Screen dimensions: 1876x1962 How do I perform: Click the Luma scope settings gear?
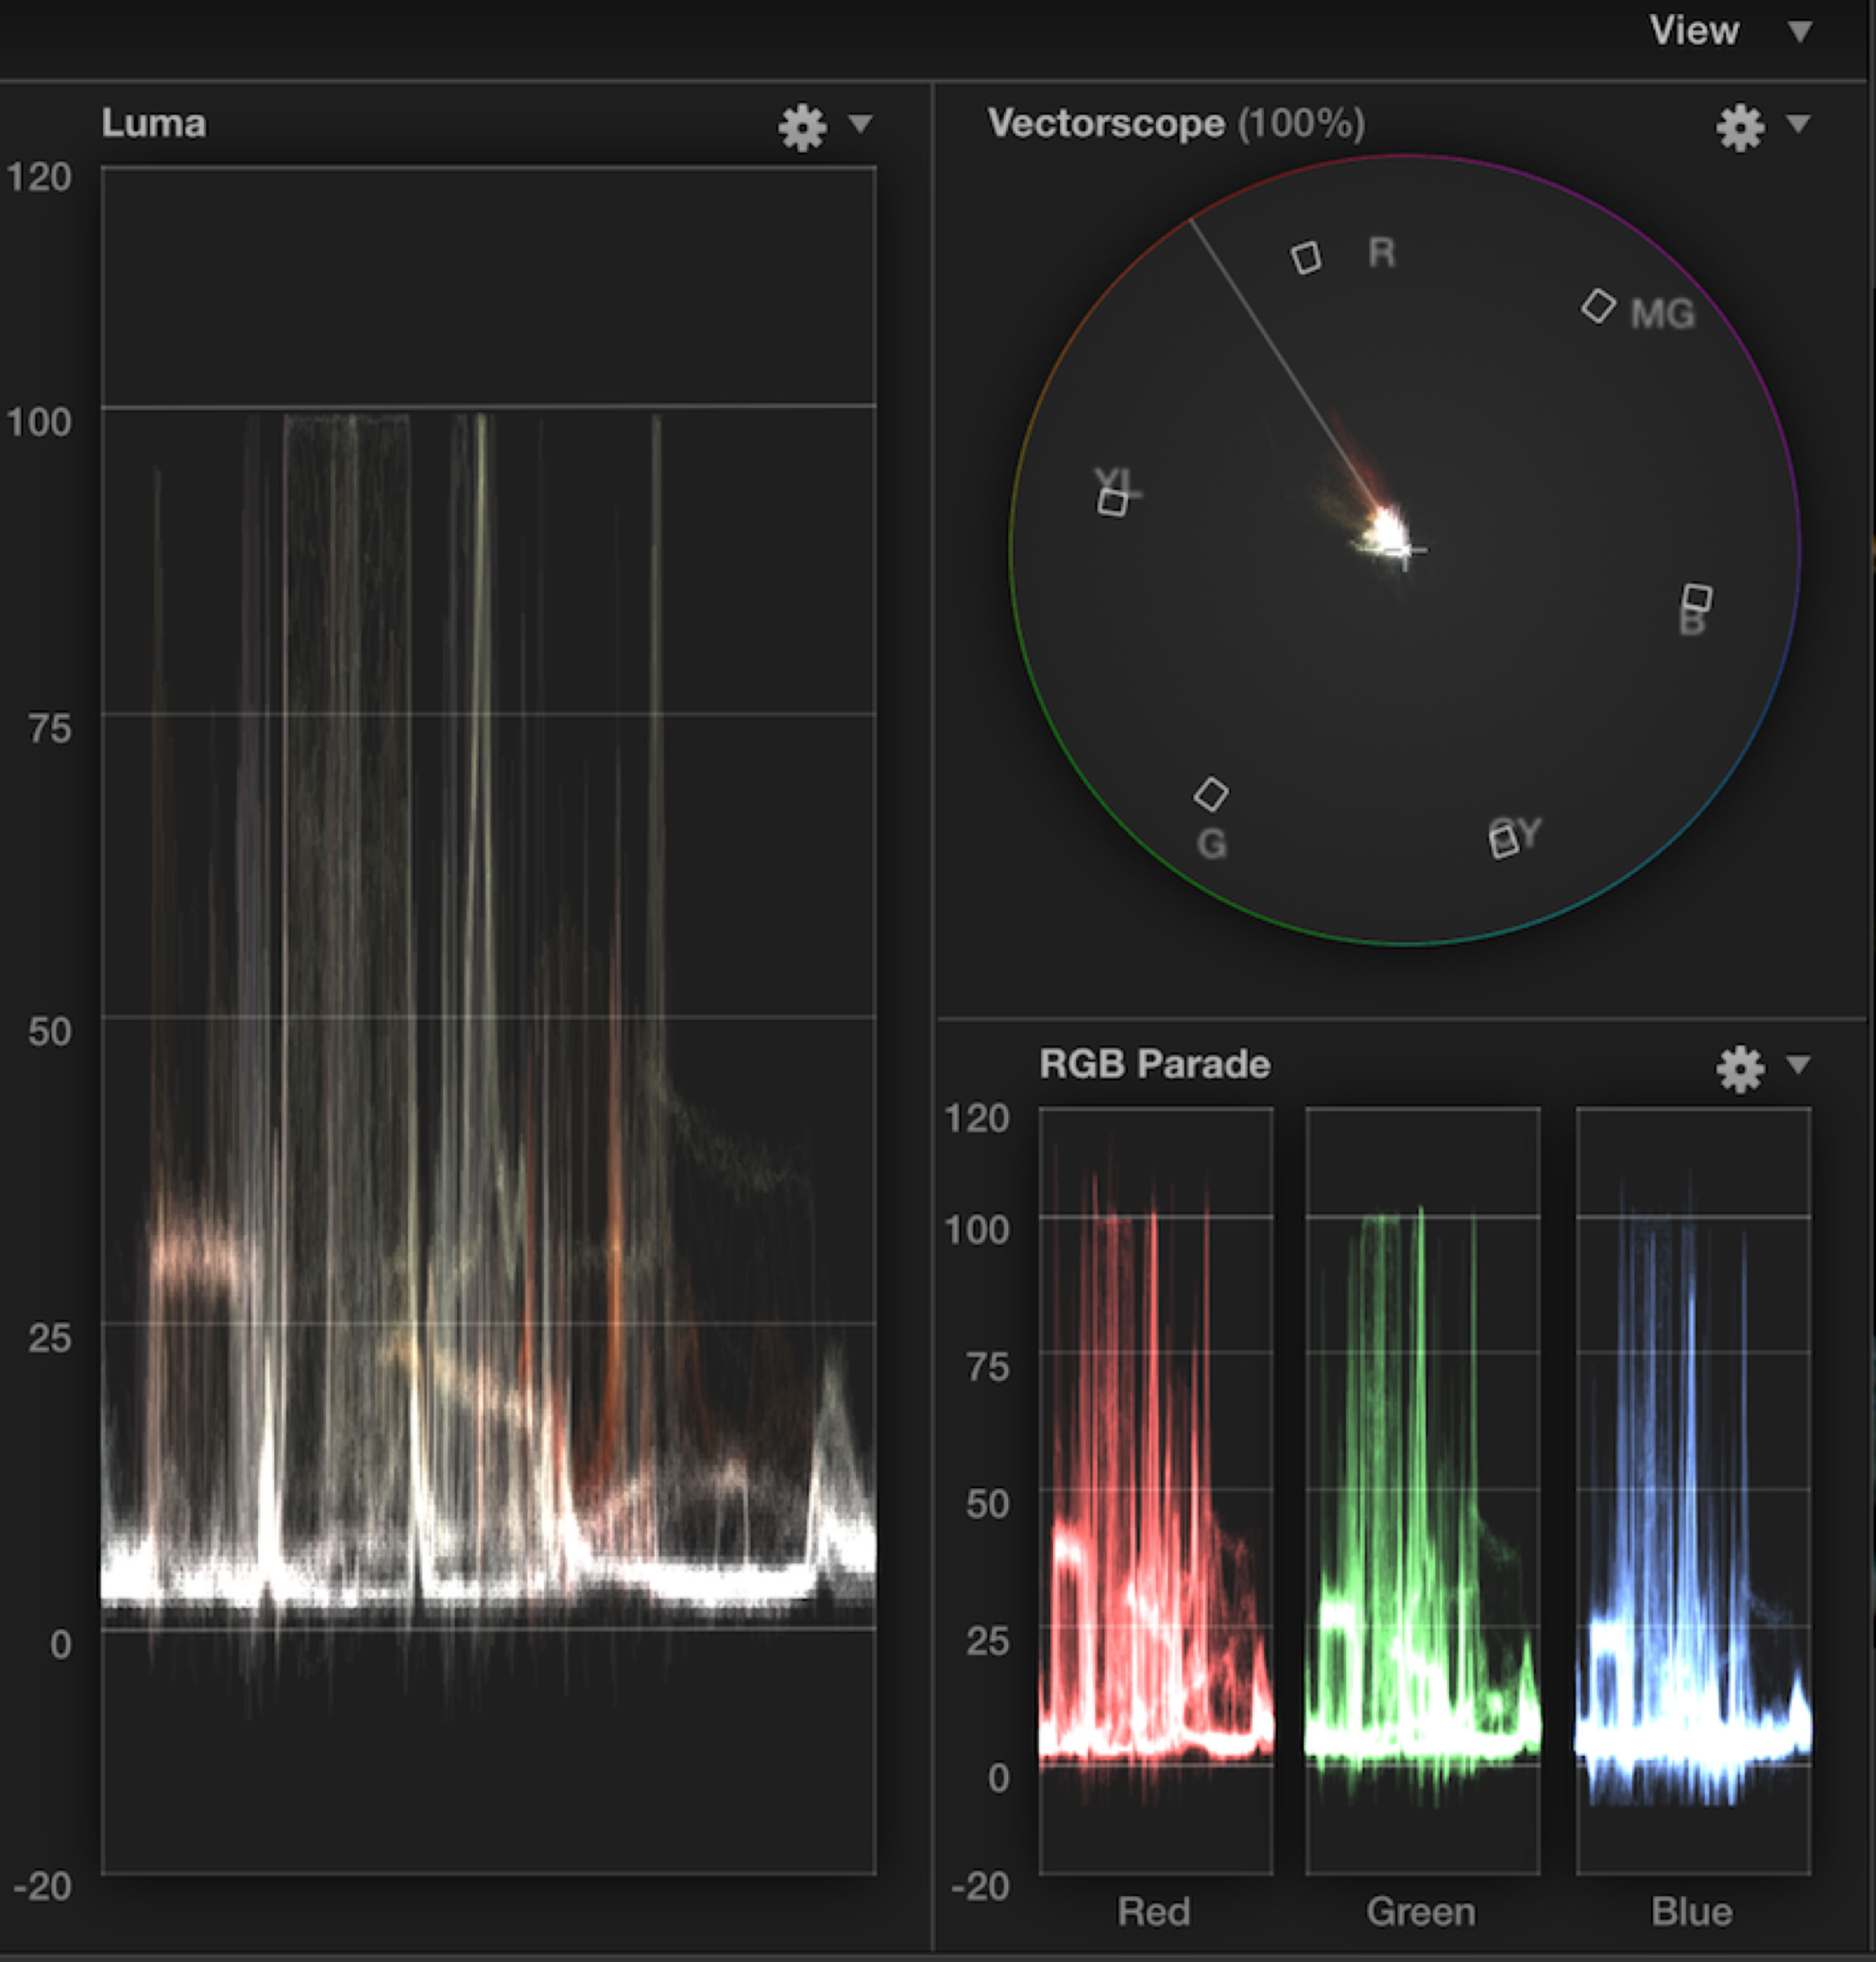(x=802, y=127)
